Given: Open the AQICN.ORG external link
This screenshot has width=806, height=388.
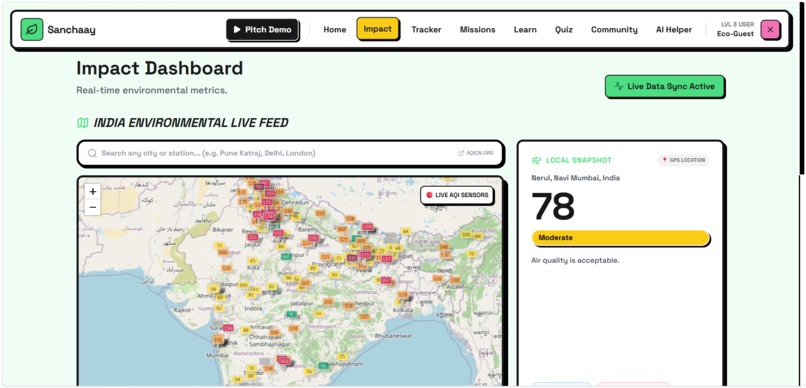Looking at the screenshot, I should (x=476, y=153).
